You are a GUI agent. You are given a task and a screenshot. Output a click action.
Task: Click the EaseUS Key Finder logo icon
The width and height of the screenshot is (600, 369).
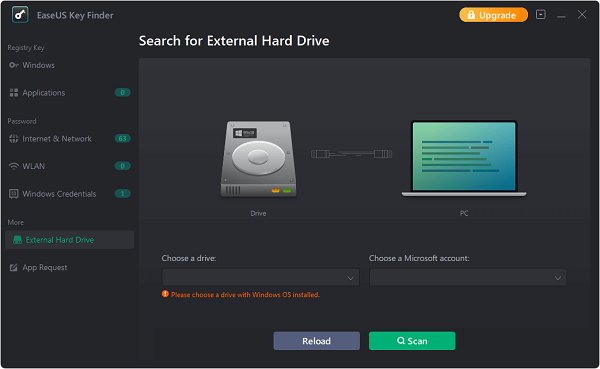(20, 15)
